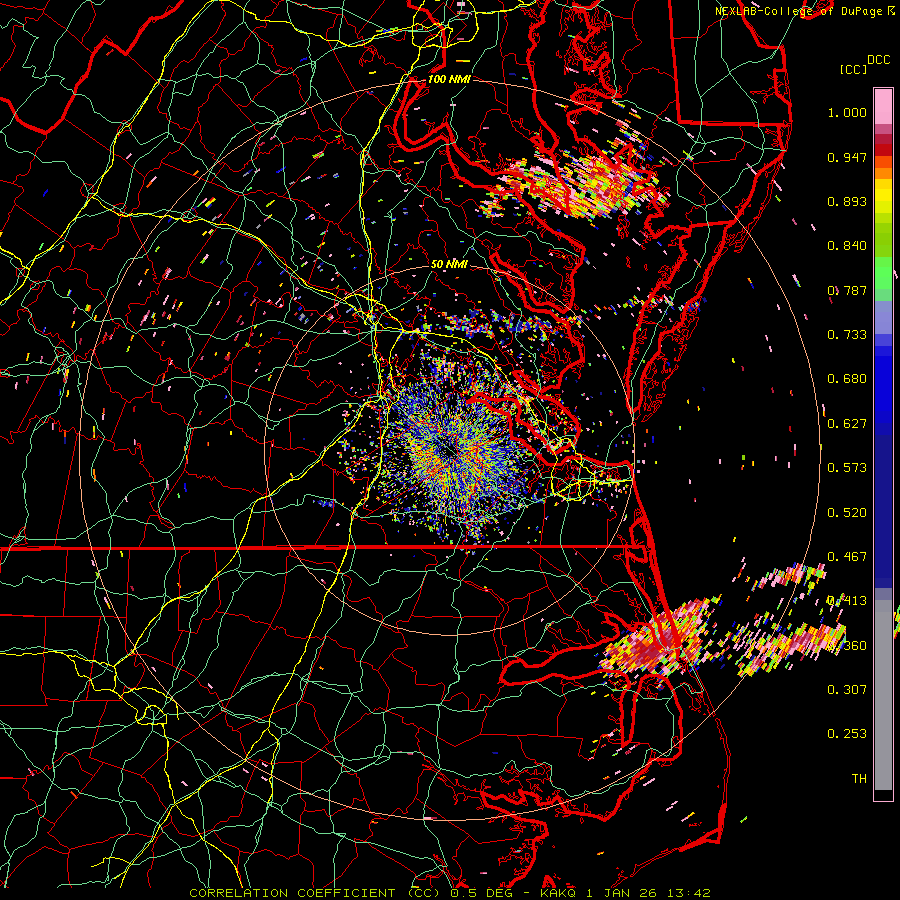Click the DCC product label above the scale
This screenshot has height=900, width=900.
tap(878, 60)
